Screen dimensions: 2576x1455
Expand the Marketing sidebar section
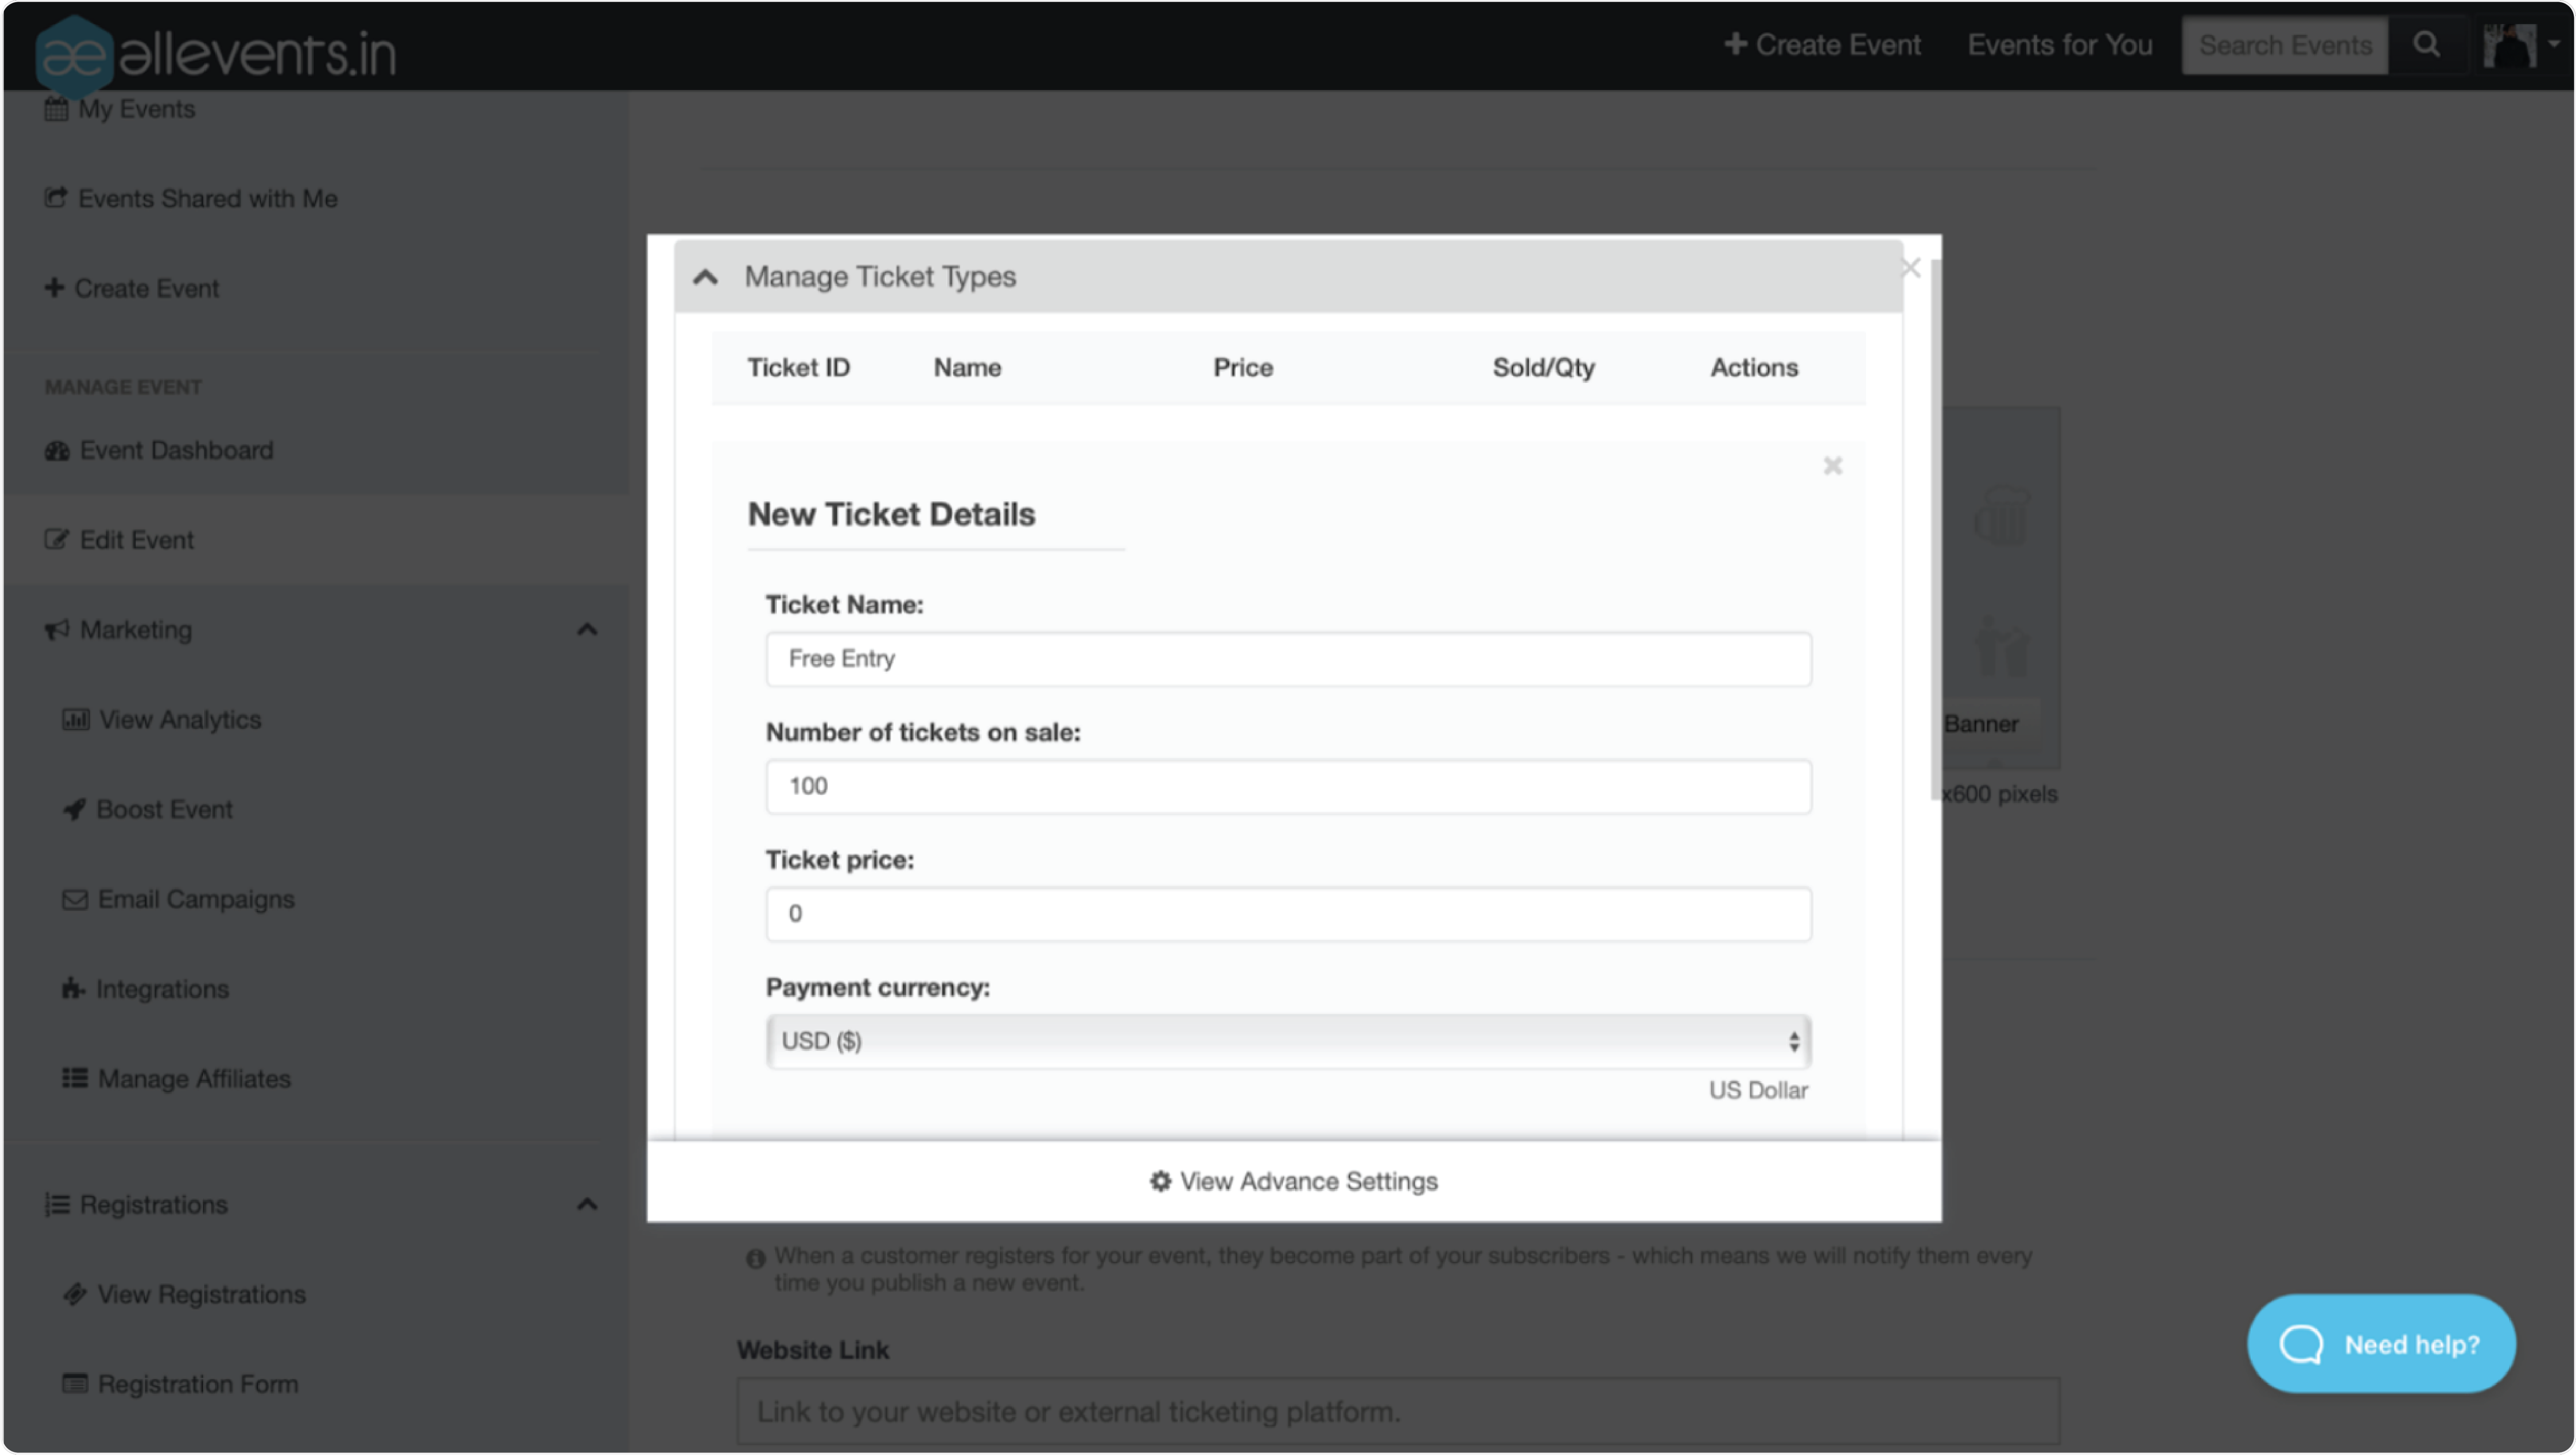(586, 628)
